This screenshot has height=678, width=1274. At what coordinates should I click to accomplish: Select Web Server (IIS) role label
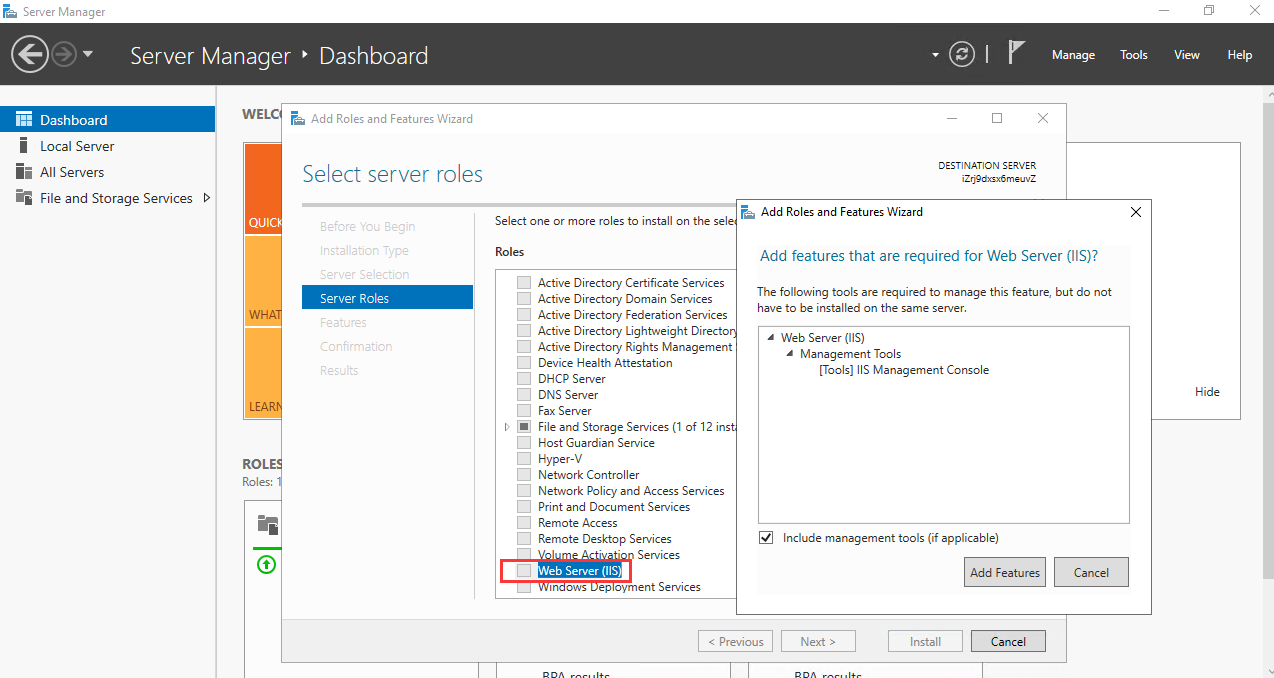(580, 570)
